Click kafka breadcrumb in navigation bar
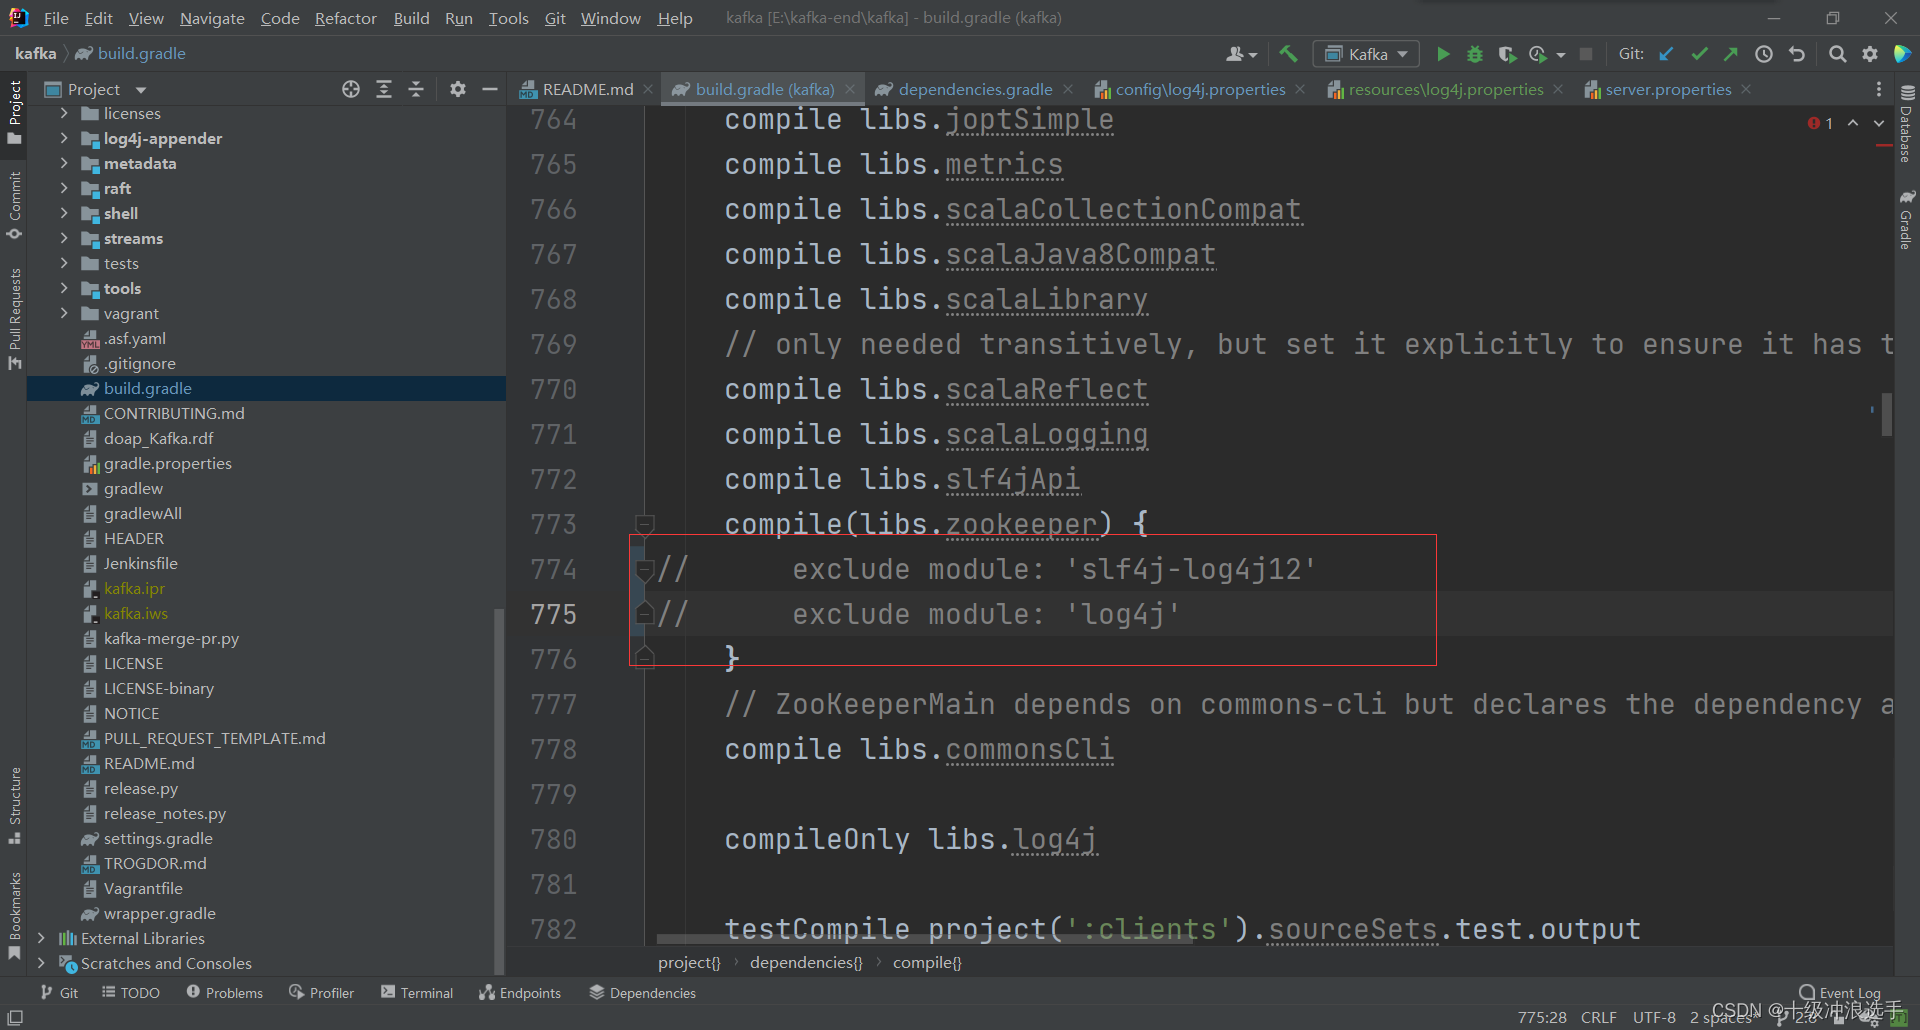The width and height of the screenshot is (1920, 1030). (36, 54)
